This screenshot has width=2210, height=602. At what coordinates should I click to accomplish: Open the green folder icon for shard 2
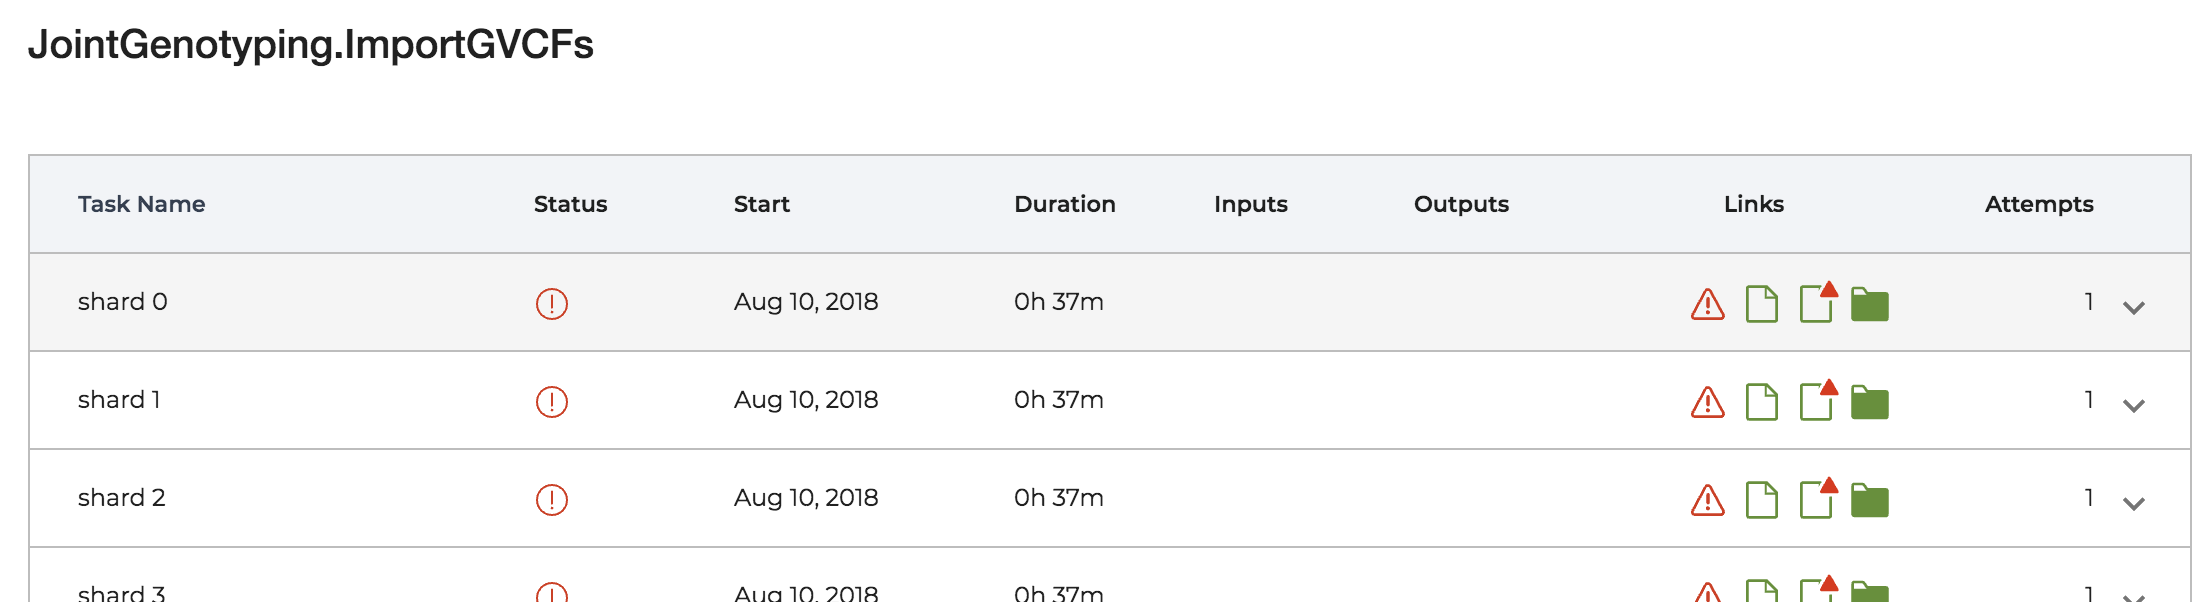point(1870,500)
